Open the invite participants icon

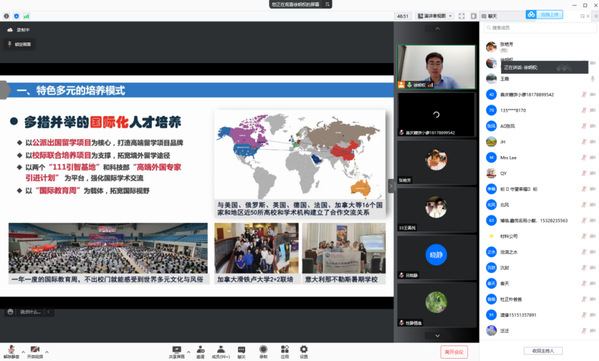[x=201, y=352]
